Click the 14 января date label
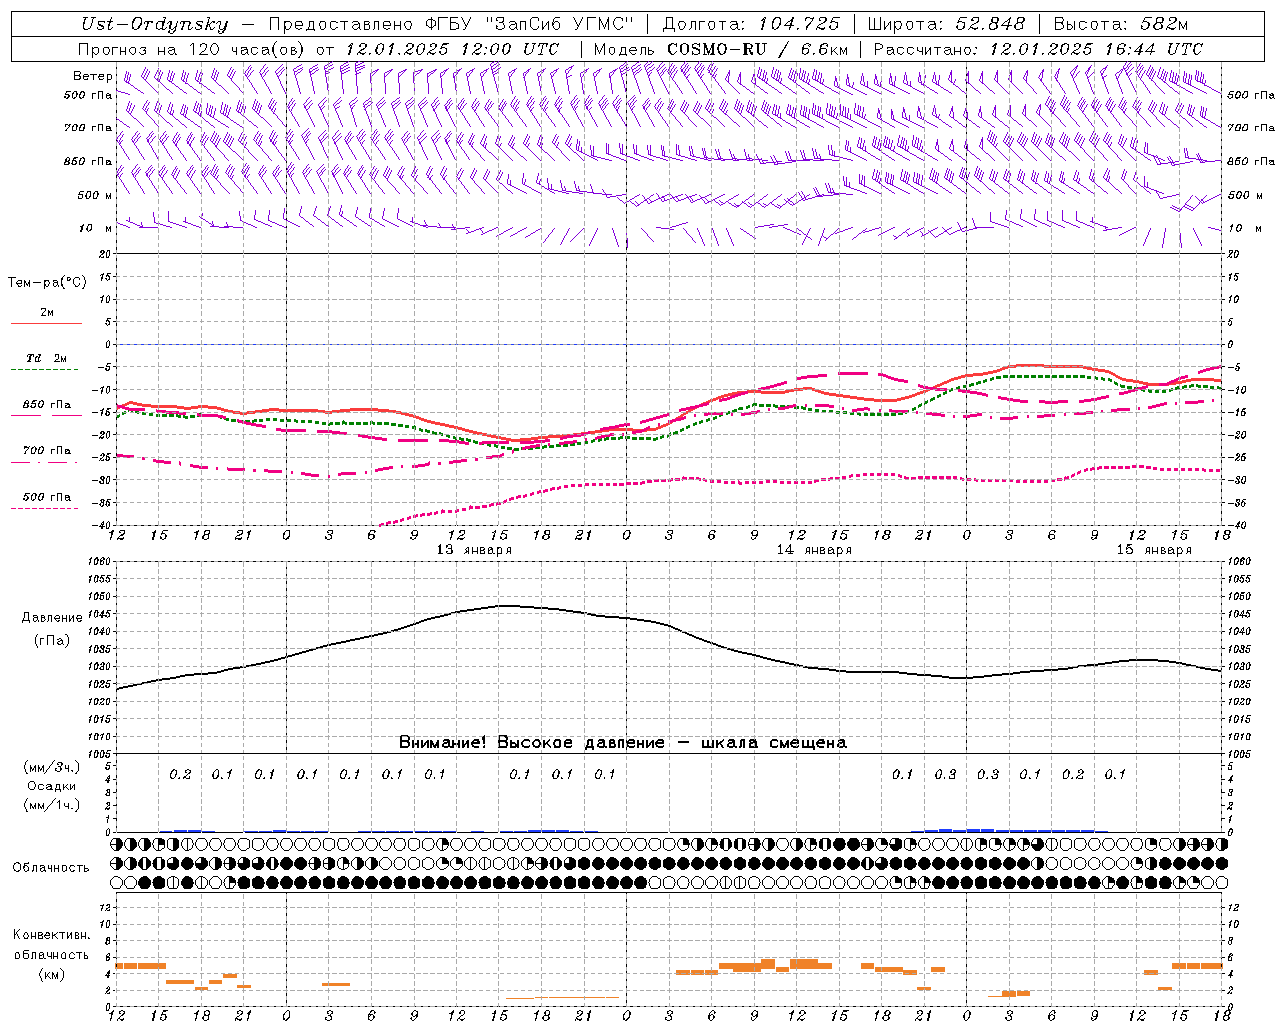The image size is (1280, 1024). pos(814,550)
